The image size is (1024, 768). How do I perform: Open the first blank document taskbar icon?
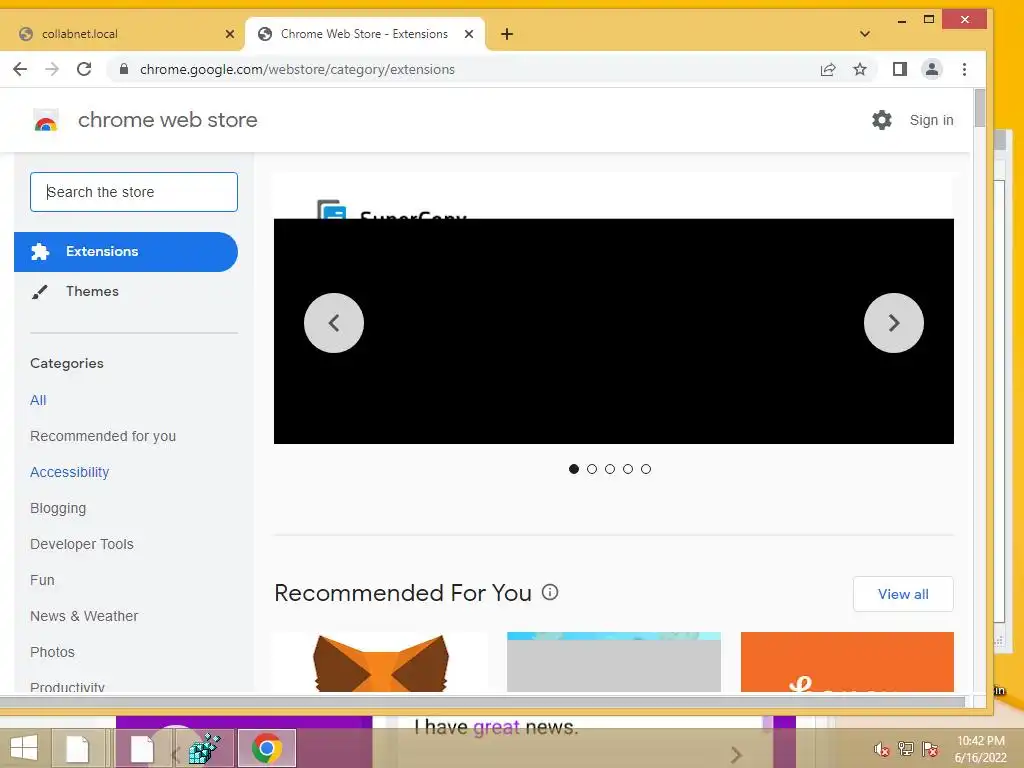coord(78,748)
